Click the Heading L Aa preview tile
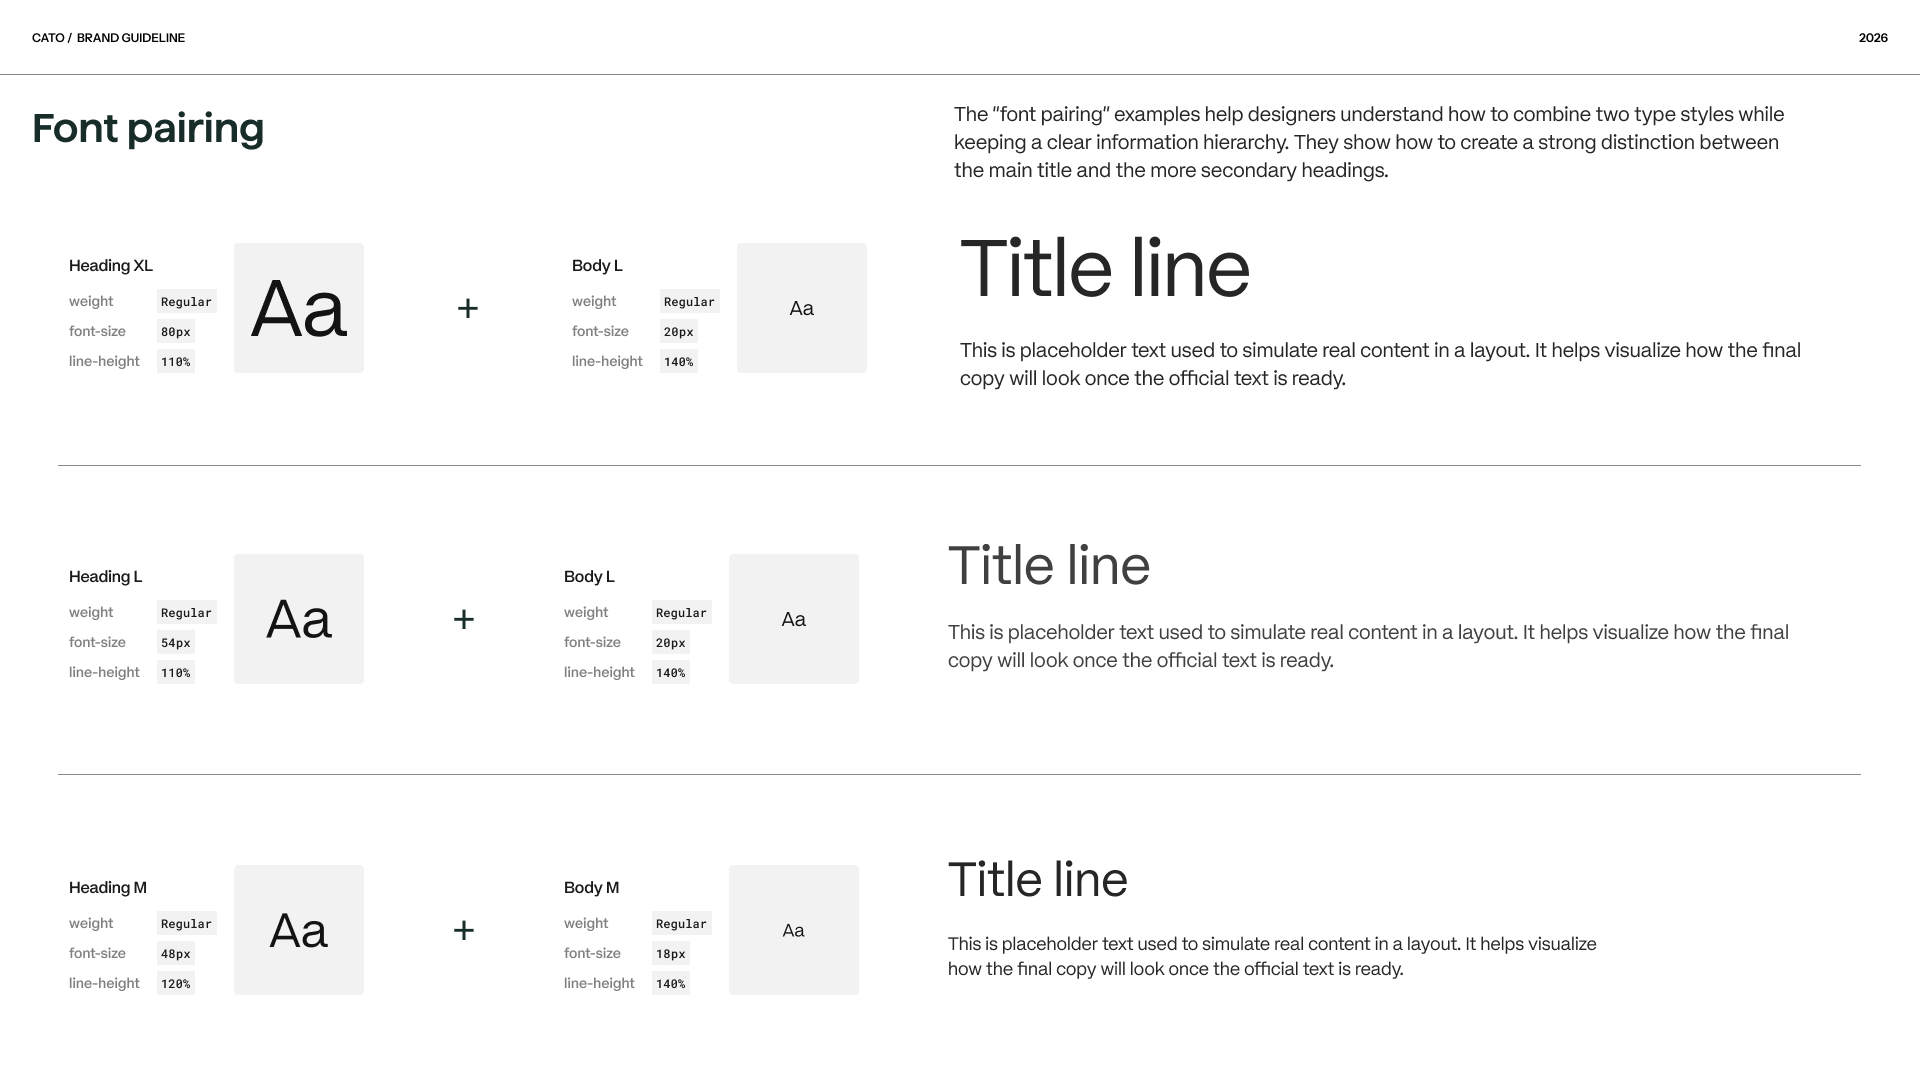The height and width of the screenshot is (1080, 1920). pyautogui.click(x=299, y=619)
